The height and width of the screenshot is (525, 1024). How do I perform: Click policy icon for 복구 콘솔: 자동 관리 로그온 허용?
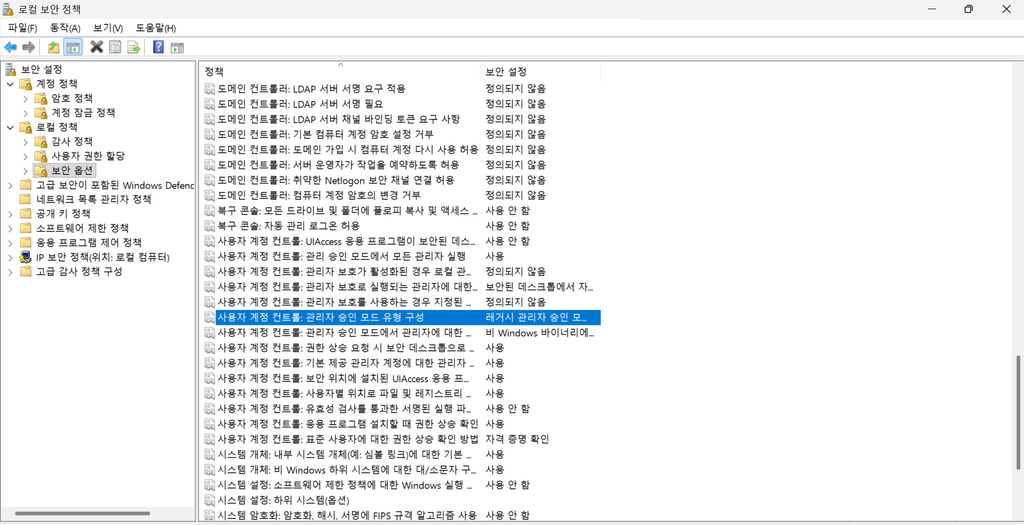(210, 225)
